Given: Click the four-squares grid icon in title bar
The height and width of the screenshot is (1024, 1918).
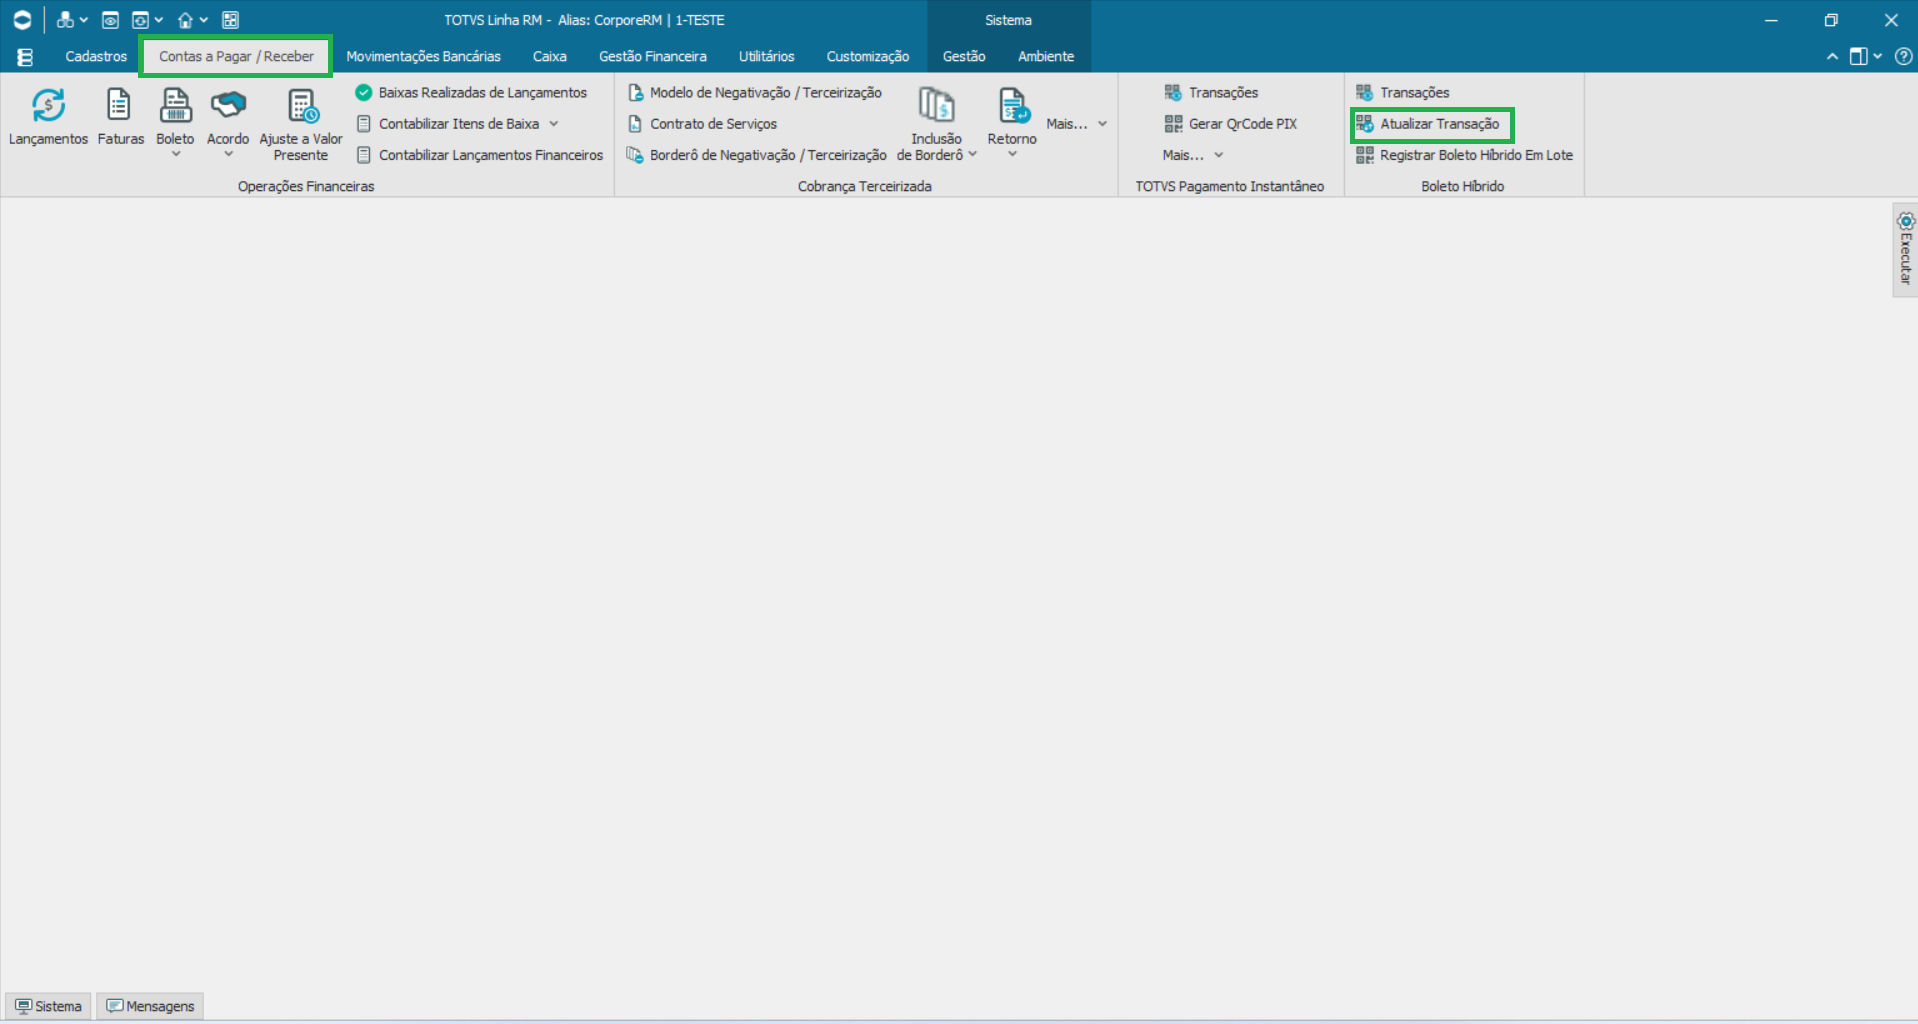Looking at the screenshot, I should coord(230,20).
